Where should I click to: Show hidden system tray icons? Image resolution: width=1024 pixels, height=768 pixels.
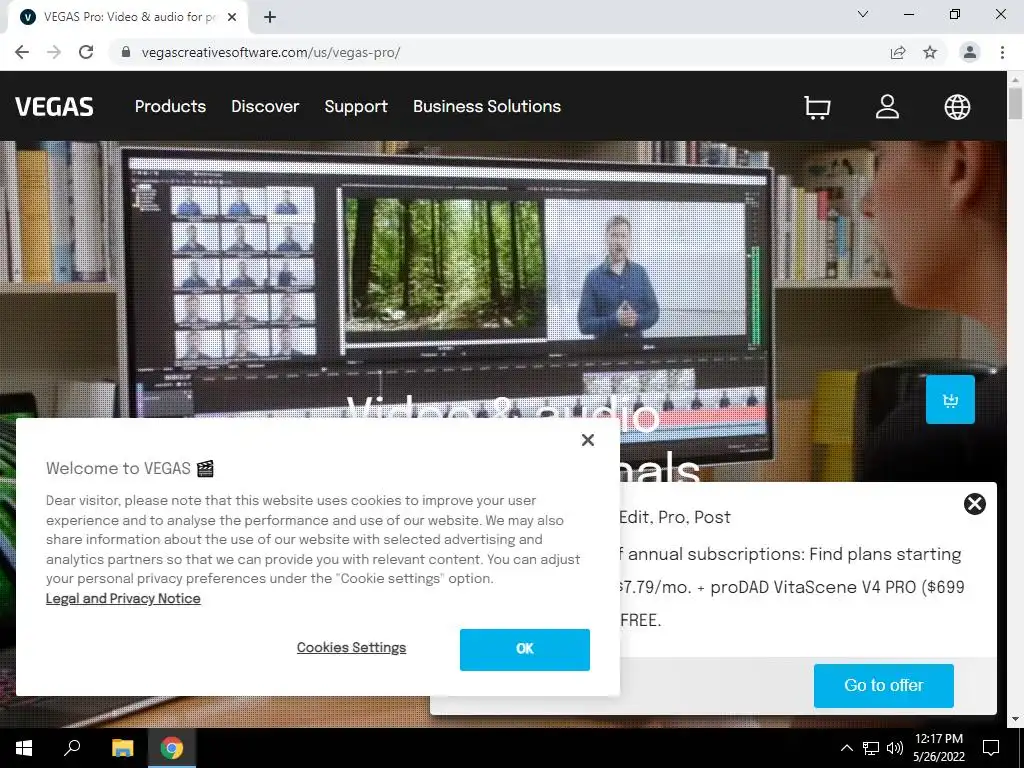(x=846, y=748)
